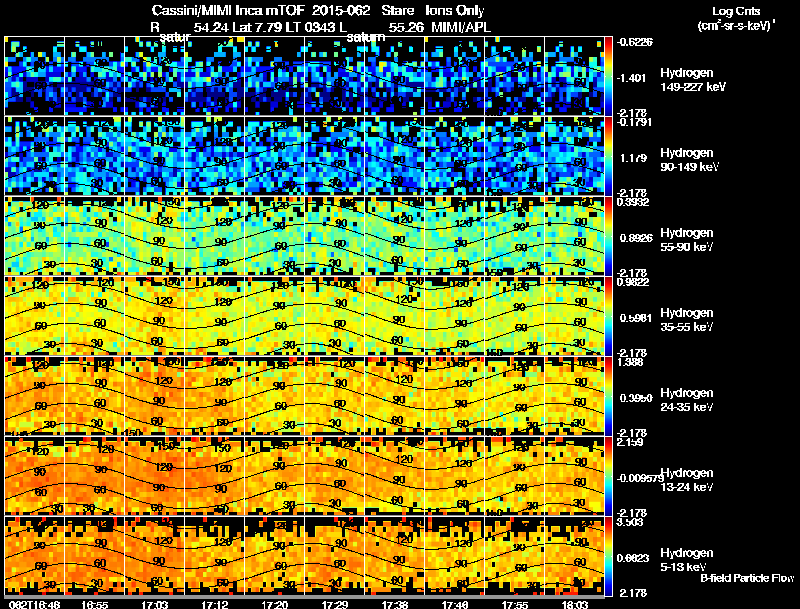Open the 90-149 keV image above 18:03
Image resolution: width=800 pixels, height=609 pixels.
574,156
